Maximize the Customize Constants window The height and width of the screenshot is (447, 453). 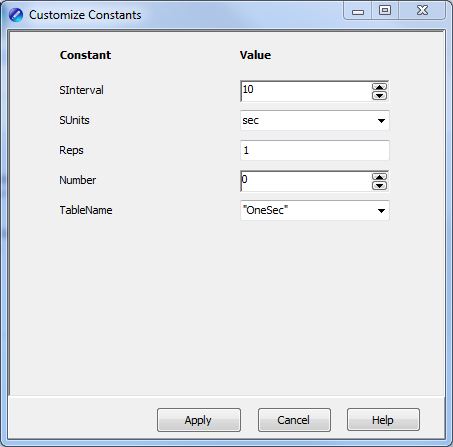385,10
